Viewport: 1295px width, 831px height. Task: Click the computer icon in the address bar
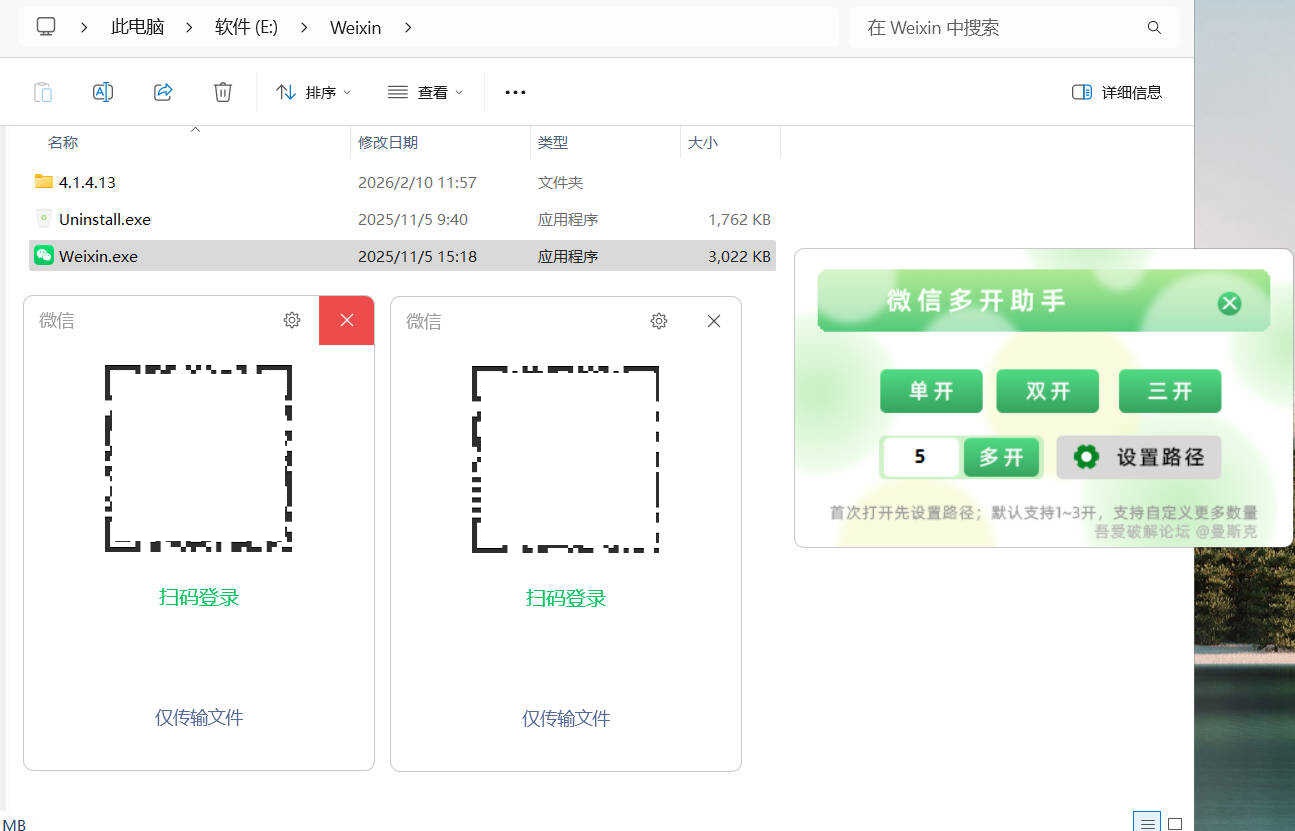(46, 27)
